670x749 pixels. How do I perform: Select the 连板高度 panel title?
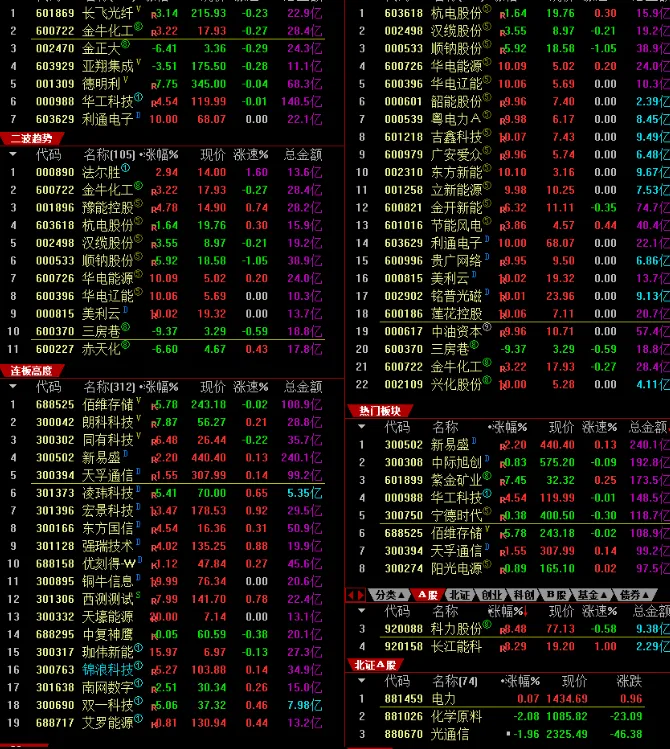(x=32, y=370)
